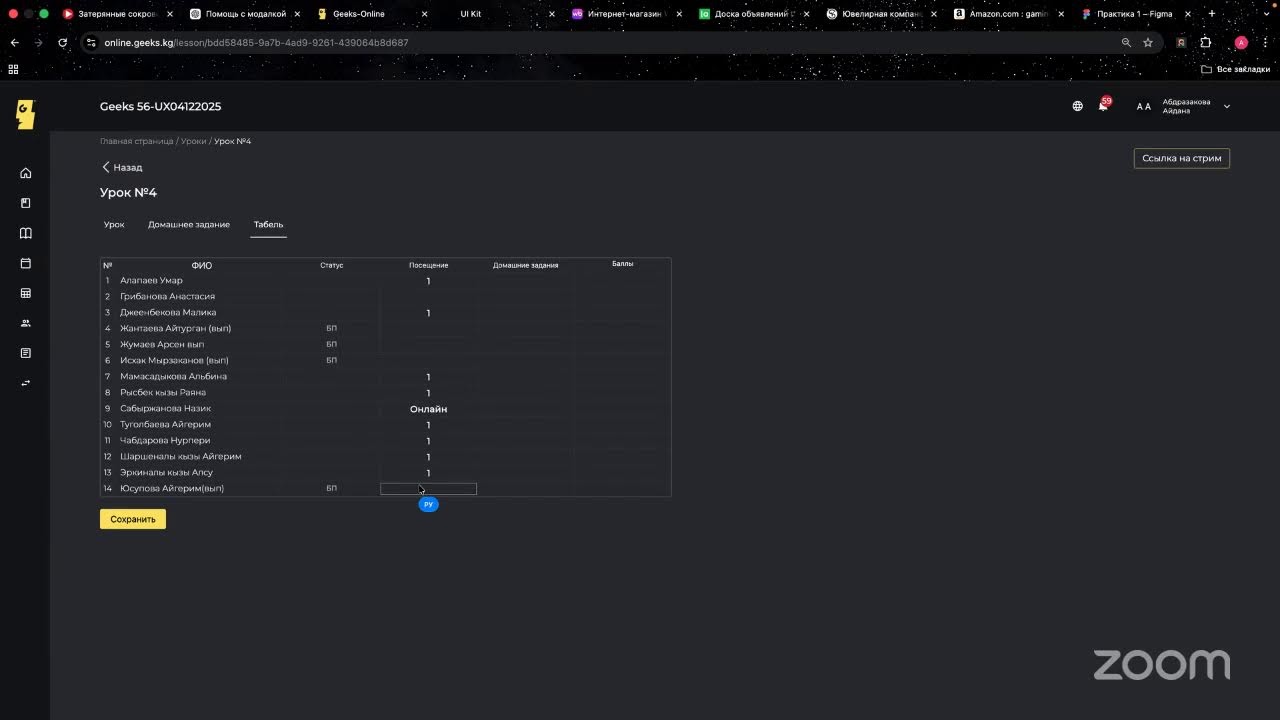
Task: Open a new browser tab with the plus button
Action: click(1212, 14)
